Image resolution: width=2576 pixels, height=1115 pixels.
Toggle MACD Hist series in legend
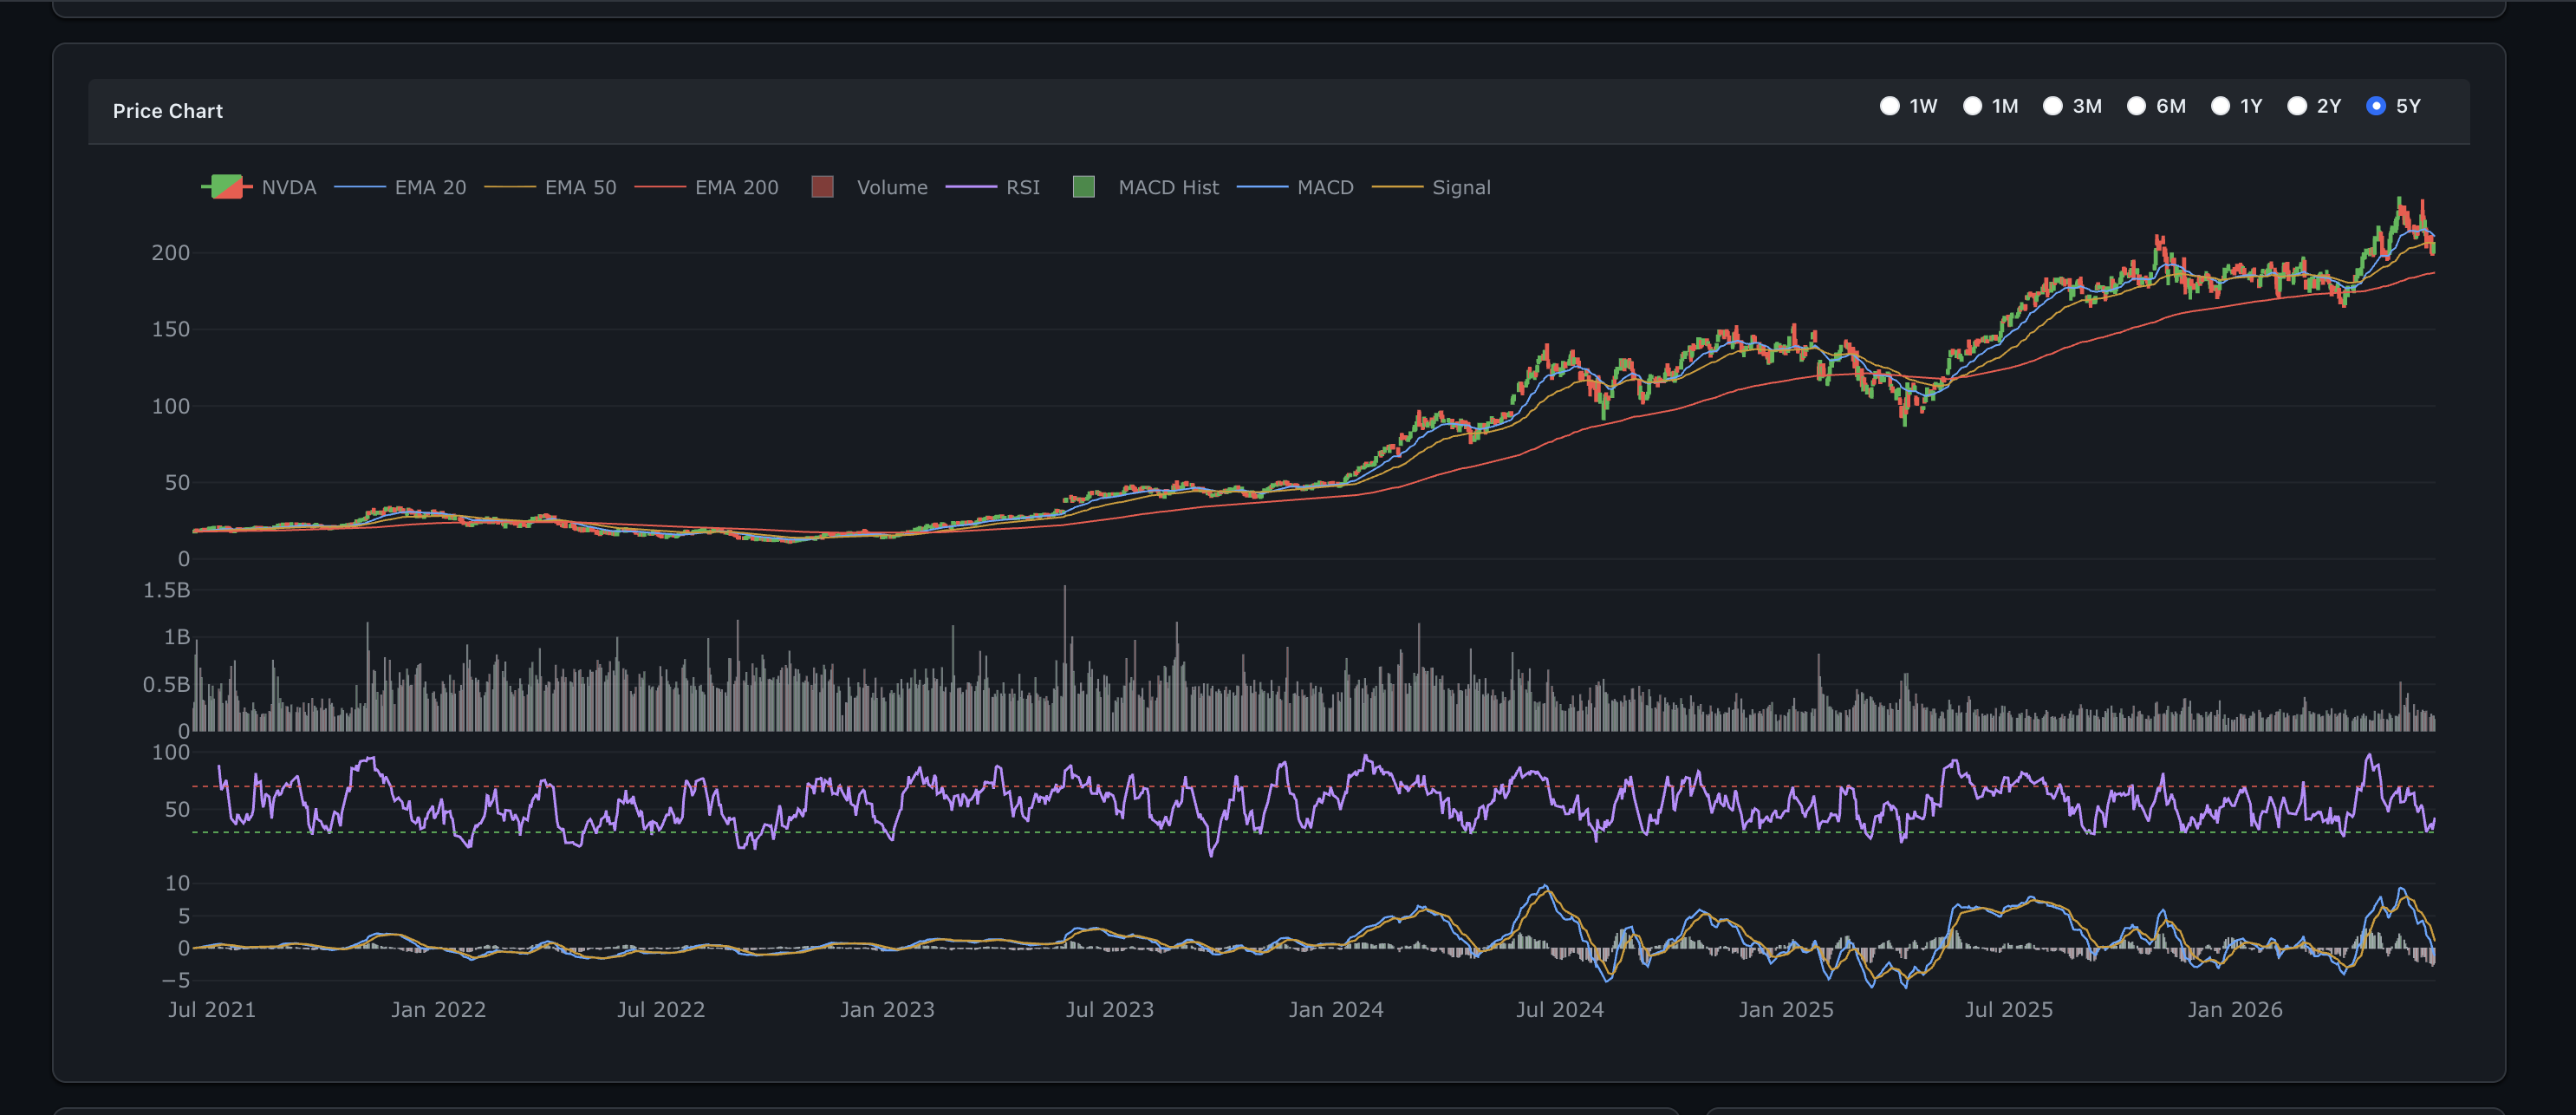tap(1146, 187)
